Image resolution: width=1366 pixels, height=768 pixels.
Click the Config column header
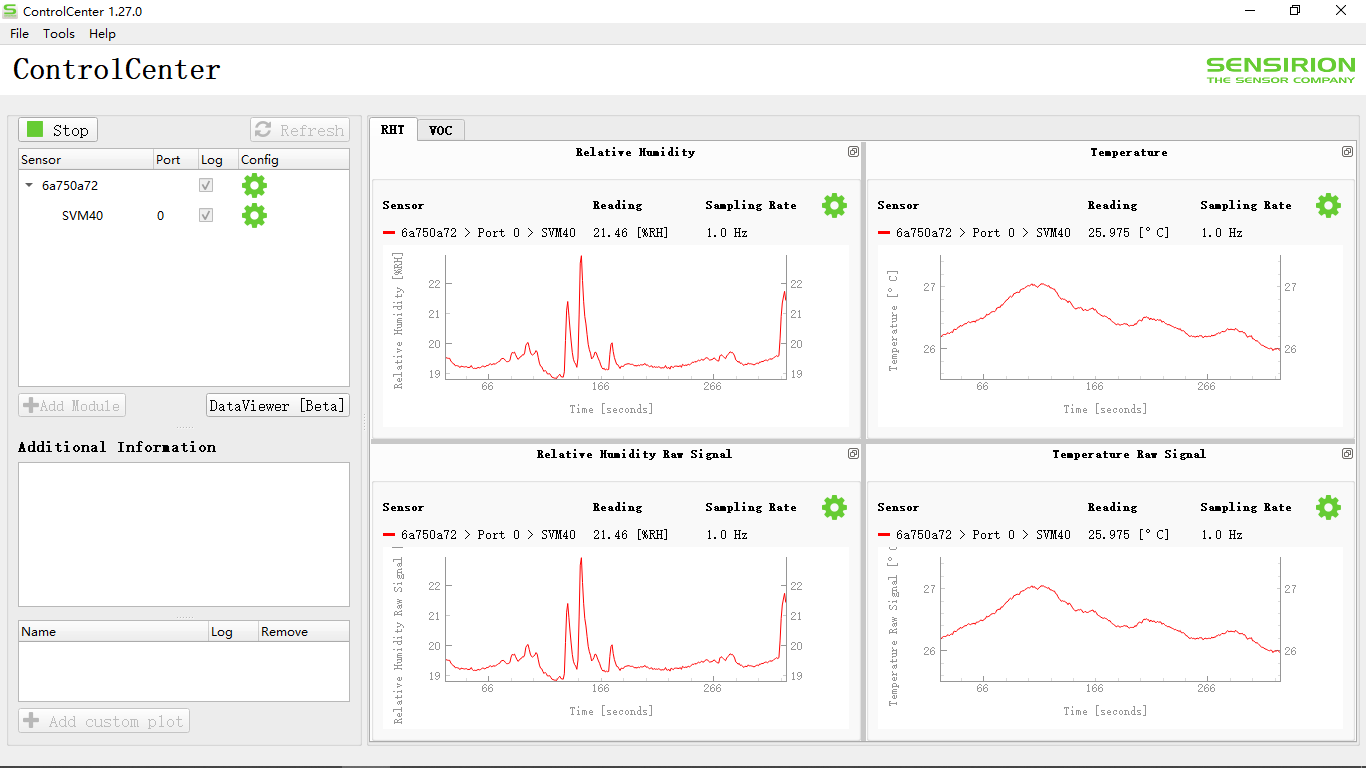click(x=293, y=160)
